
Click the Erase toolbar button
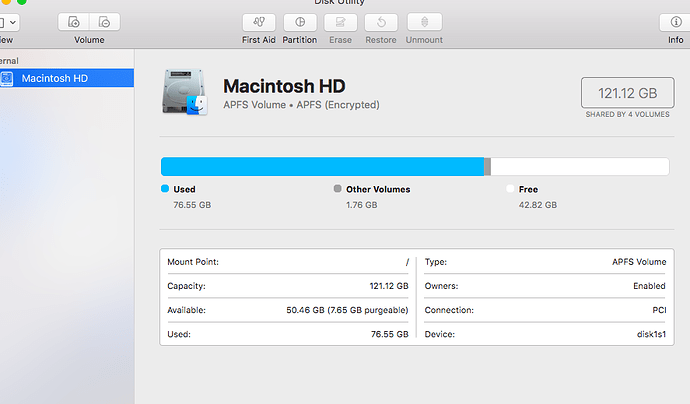click(341, 22)
